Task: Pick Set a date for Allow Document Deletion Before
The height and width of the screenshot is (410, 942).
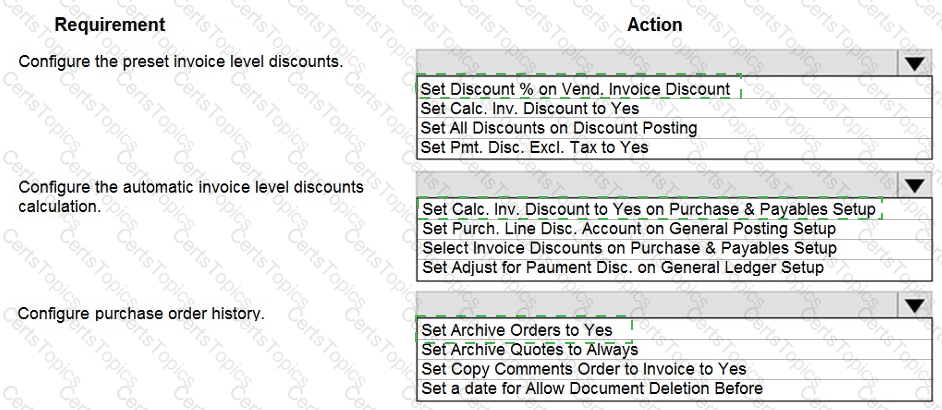Action: [591, 388]
